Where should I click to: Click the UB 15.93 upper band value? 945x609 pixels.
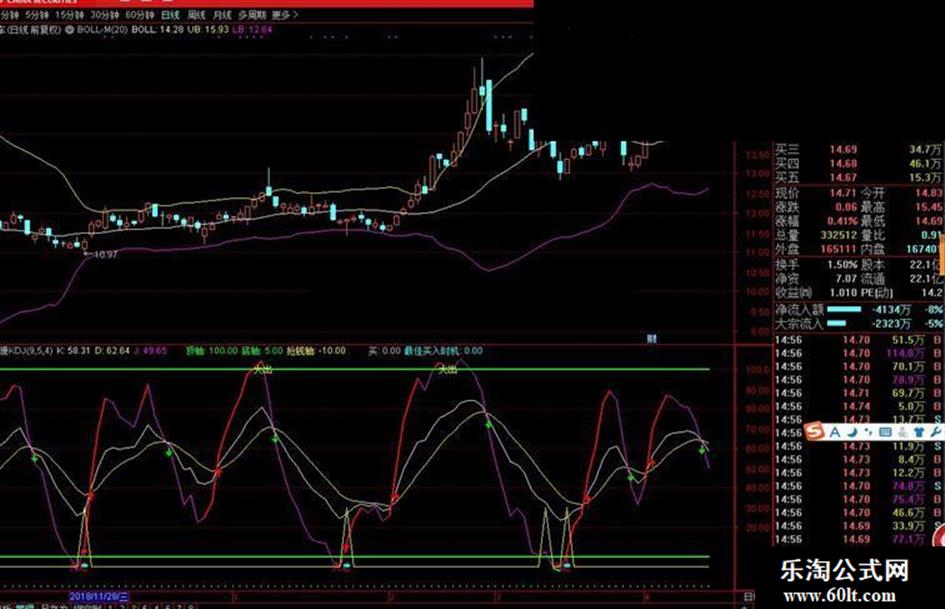[x=209, y=29]
